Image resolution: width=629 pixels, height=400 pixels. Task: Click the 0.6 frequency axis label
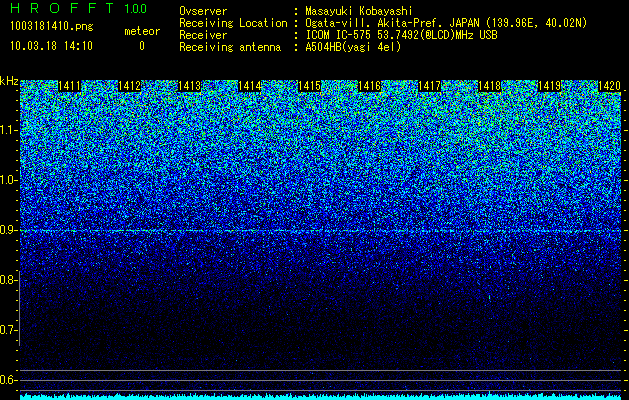8,380
